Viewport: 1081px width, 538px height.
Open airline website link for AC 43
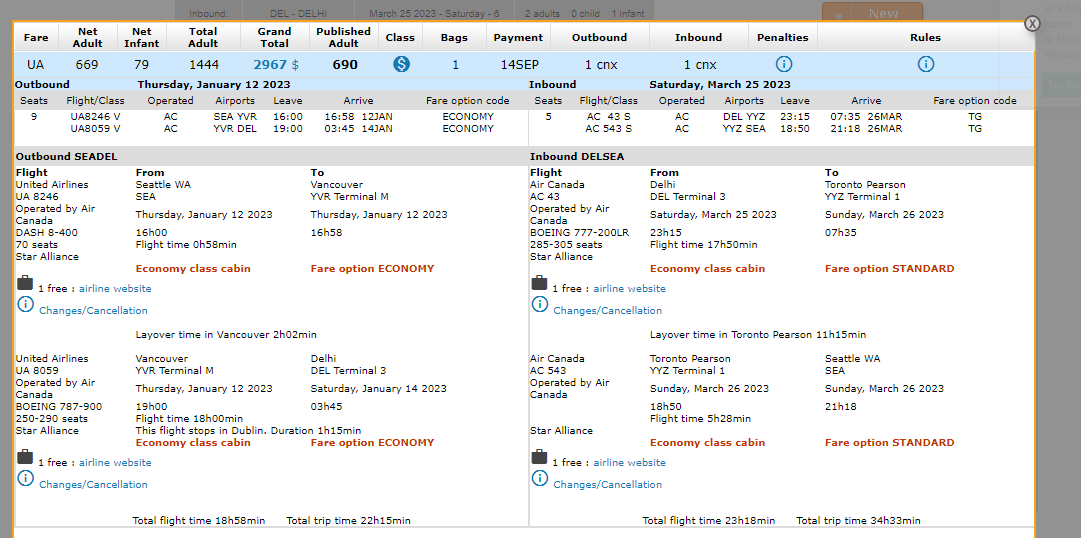(629, 289)
